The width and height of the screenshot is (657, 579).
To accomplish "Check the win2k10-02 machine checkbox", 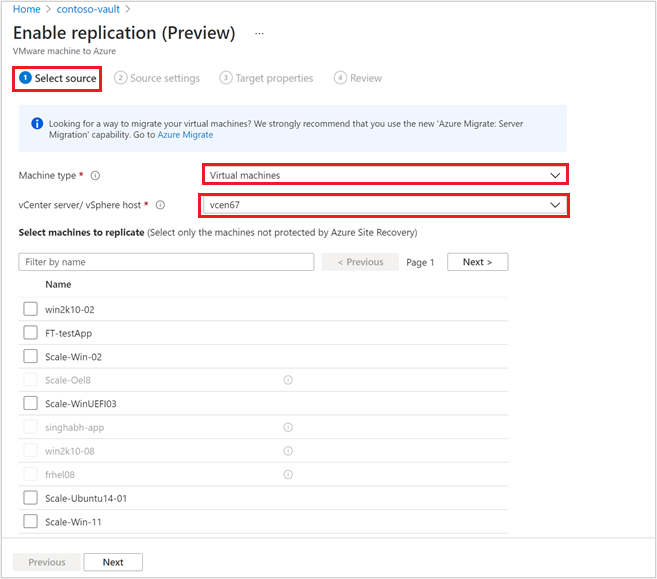I will coord(30,309).
